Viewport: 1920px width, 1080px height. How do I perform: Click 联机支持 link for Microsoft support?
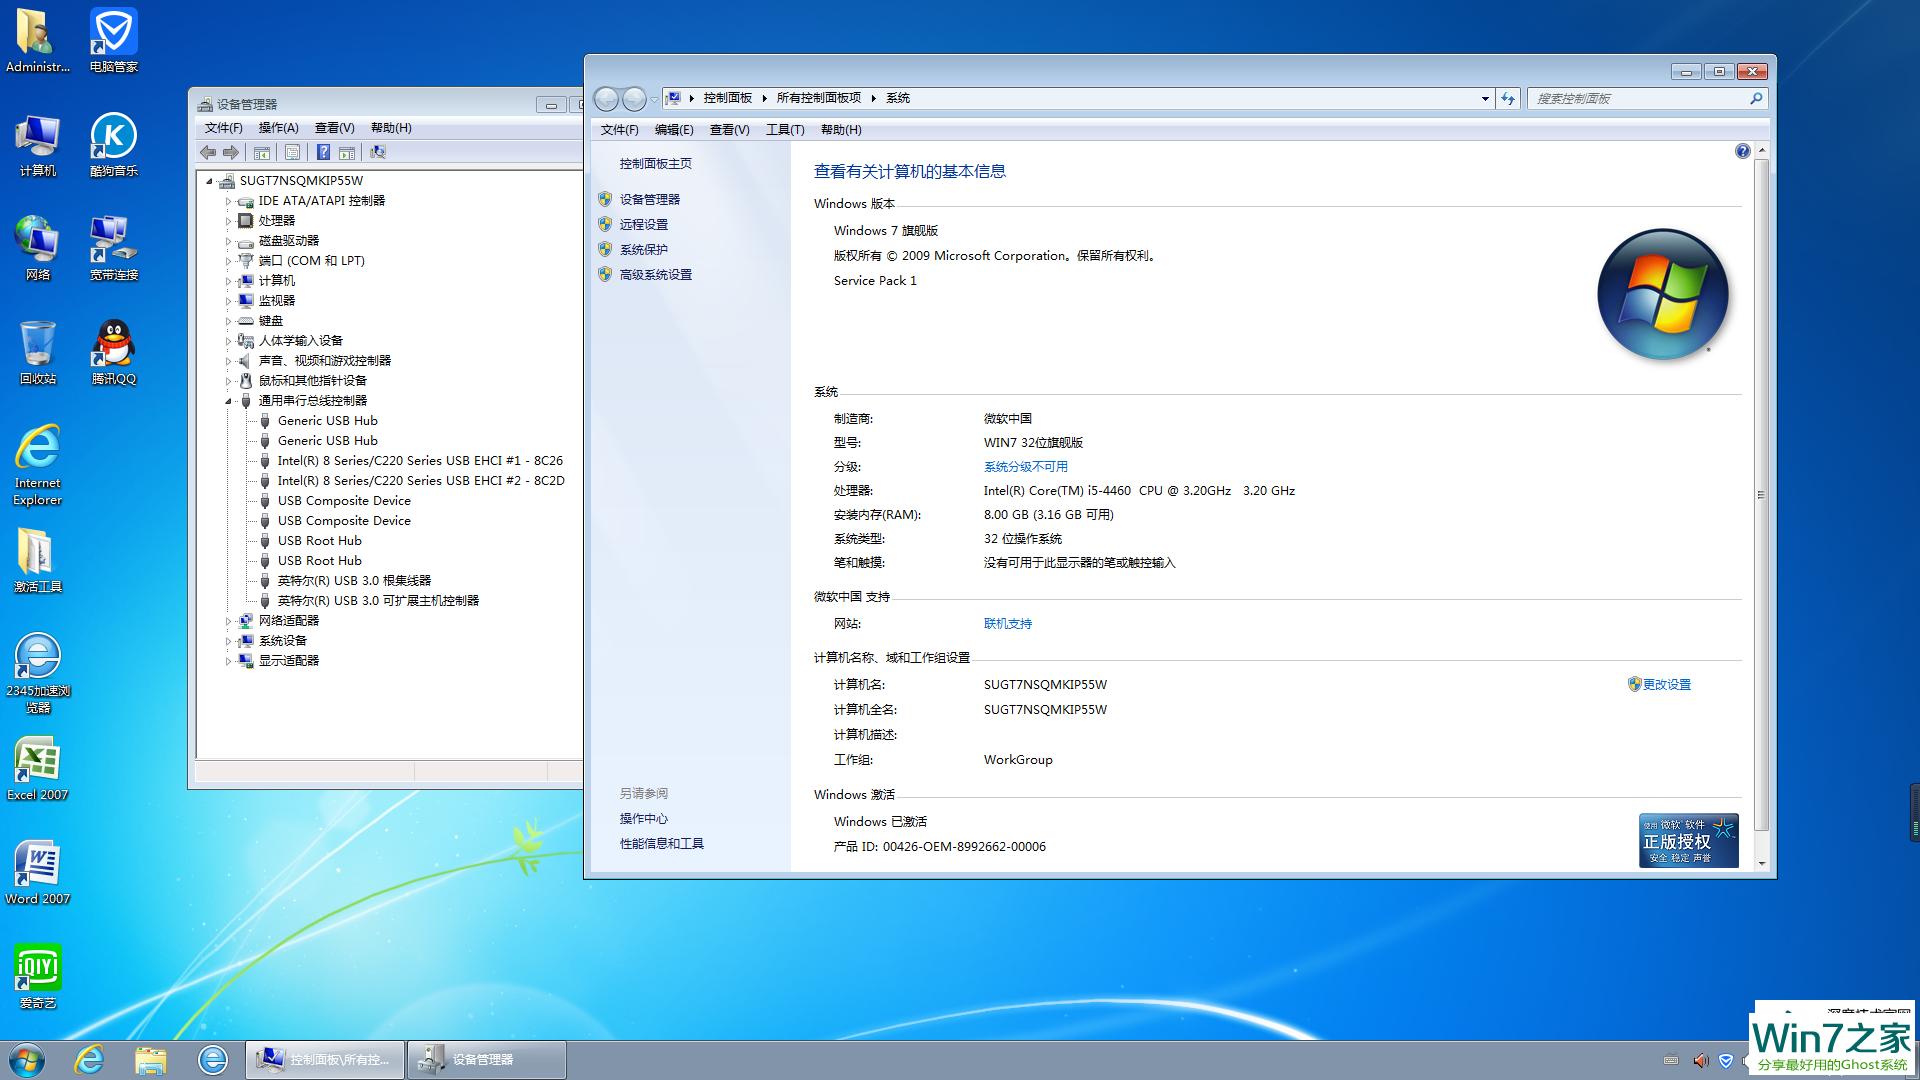click(x=1007, y=622)
